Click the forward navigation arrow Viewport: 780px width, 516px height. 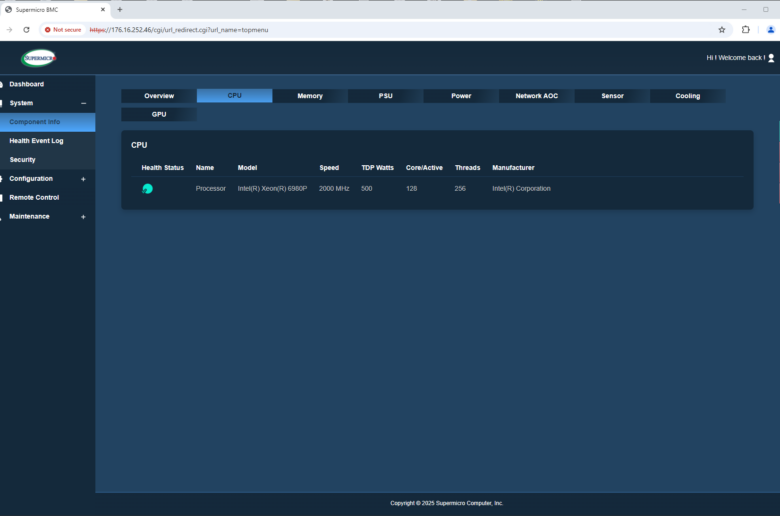click(9, 30)
